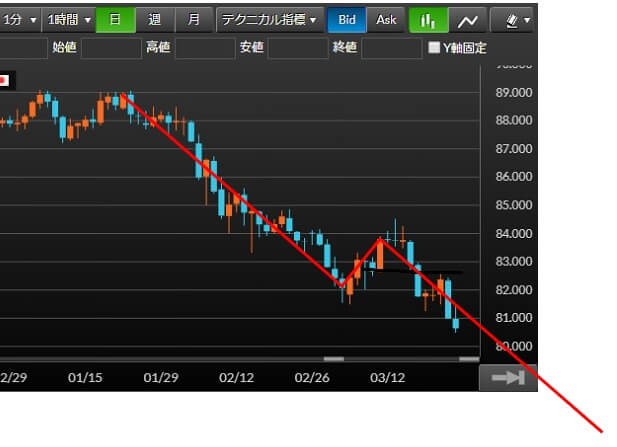This screenshot has height=447, width=617.
Task: Open the drawing pencil tool dropdown
Action: pos(513,20)
